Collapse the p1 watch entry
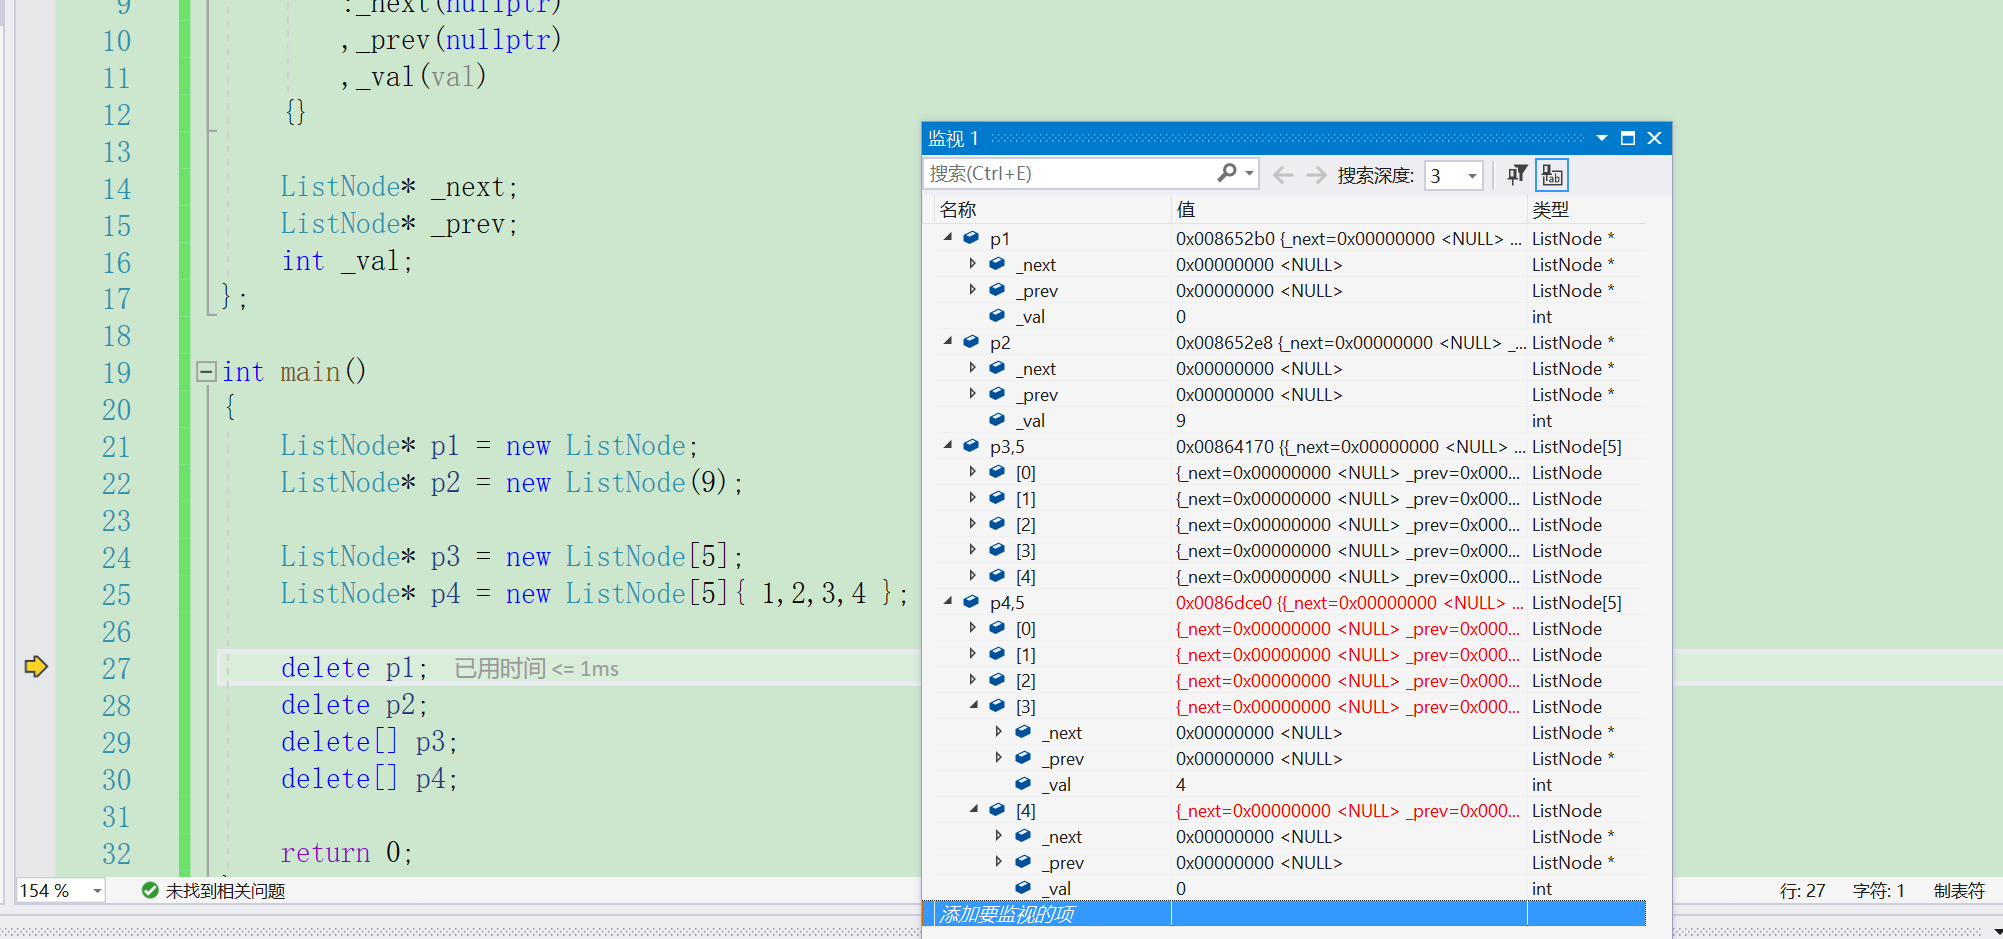 tap(948, 238)
